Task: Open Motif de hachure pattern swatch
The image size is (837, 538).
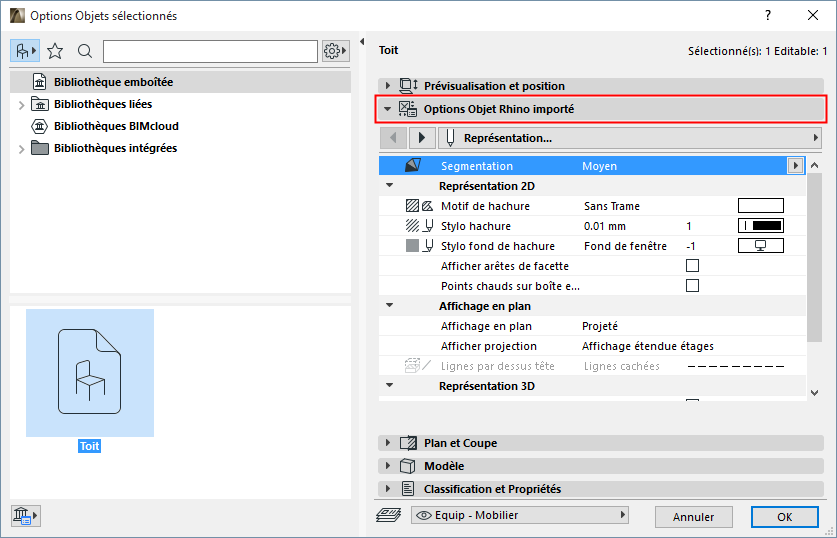Action: click(x=761, y=205)
